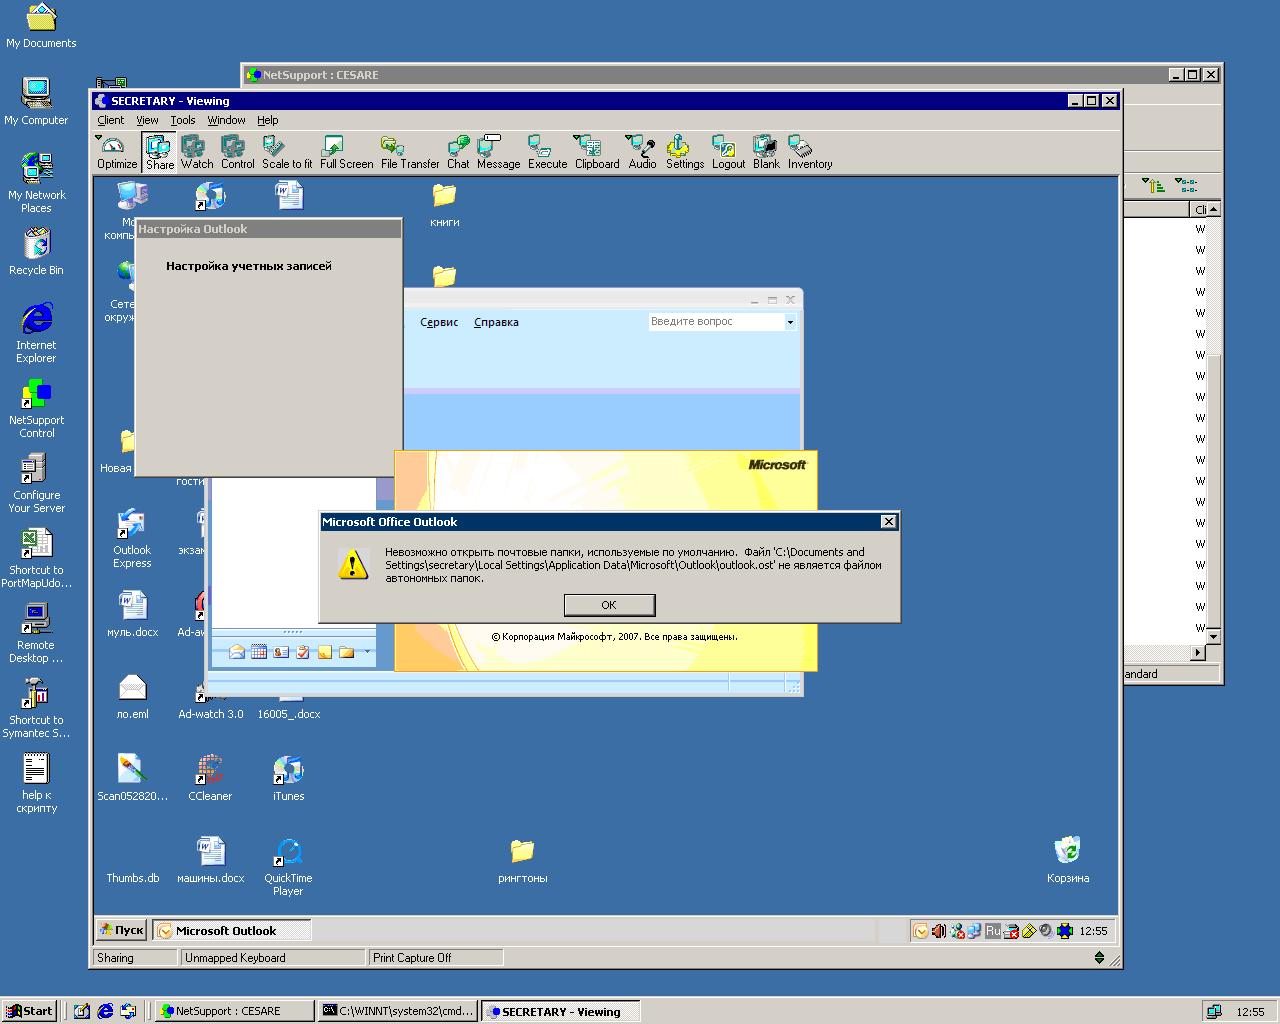Click the Введите вопрос help input field
This screenshot has width=1280, height=1024.
point(716,322)
